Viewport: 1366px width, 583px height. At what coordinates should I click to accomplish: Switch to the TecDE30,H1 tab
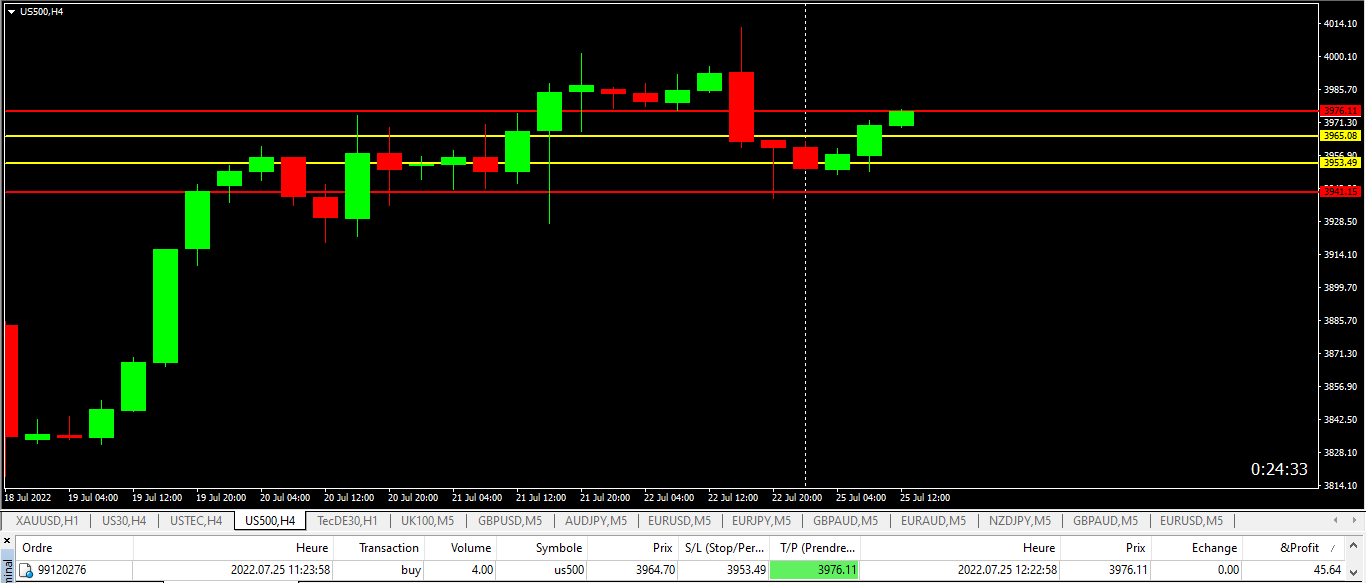(347, 520)
